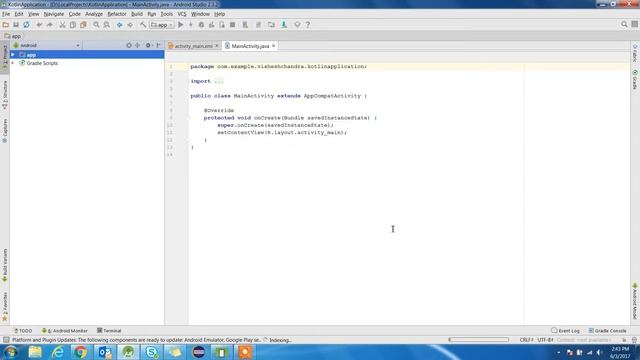Open the Structure side panel
Image resolution: width=640 pixels, height=360 pixels.
tap(5, 95)
